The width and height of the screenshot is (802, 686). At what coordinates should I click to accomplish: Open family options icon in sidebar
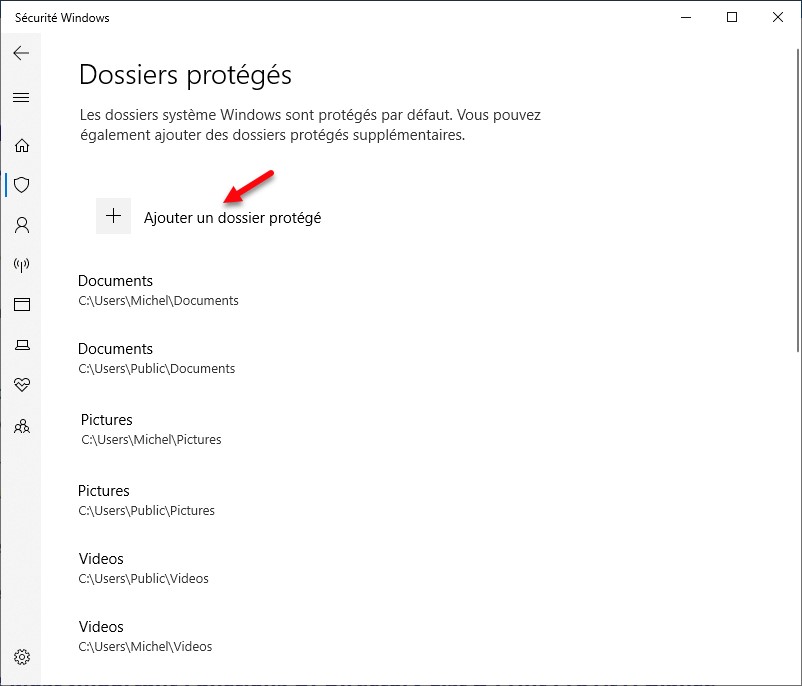[21, 426]
